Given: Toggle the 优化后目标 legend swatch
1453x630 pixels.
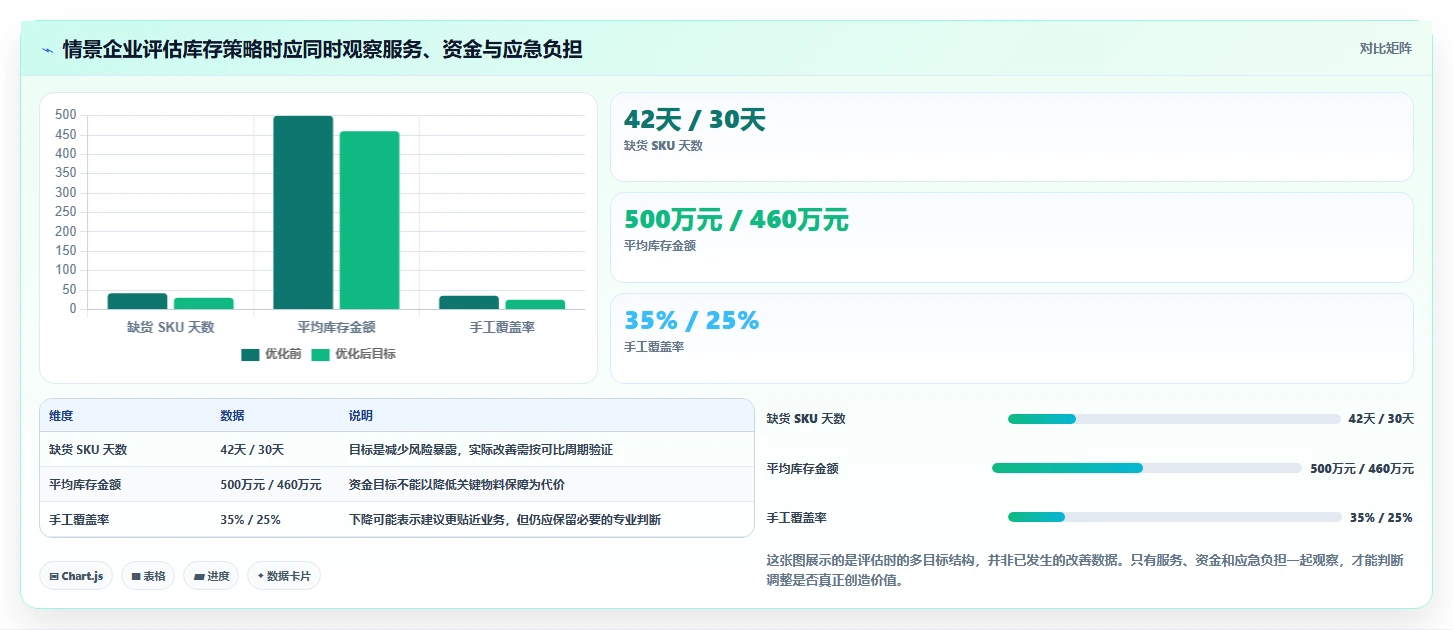Looking at the screenshot, I should coord(320,354).
